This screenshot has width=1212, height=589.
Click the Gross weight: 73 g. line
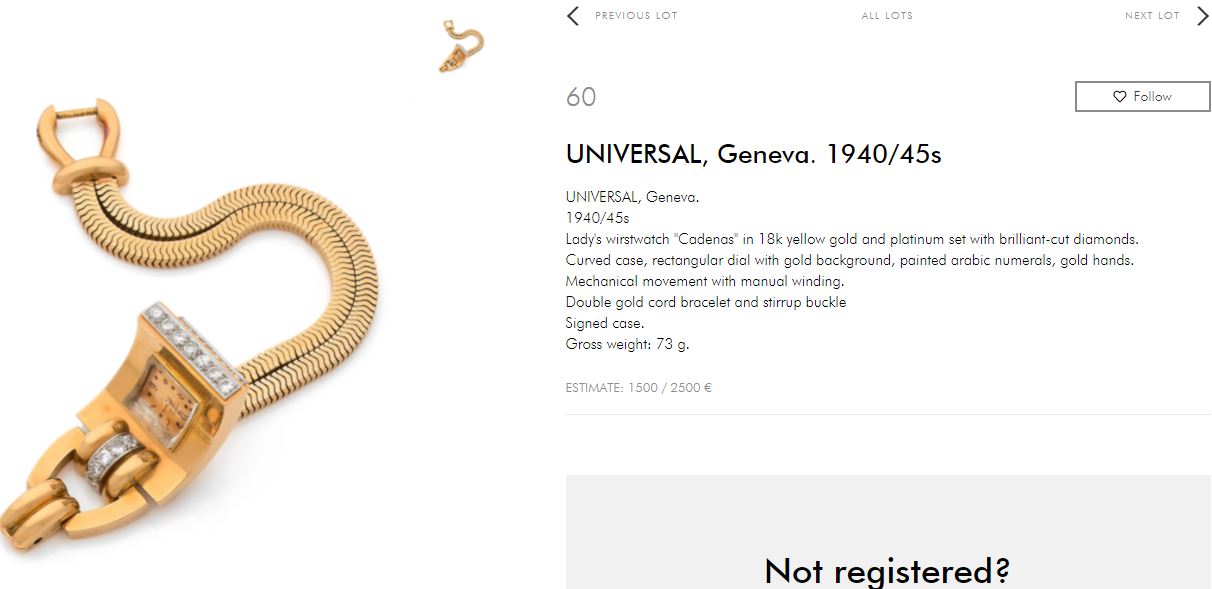(x=628, y=344)
